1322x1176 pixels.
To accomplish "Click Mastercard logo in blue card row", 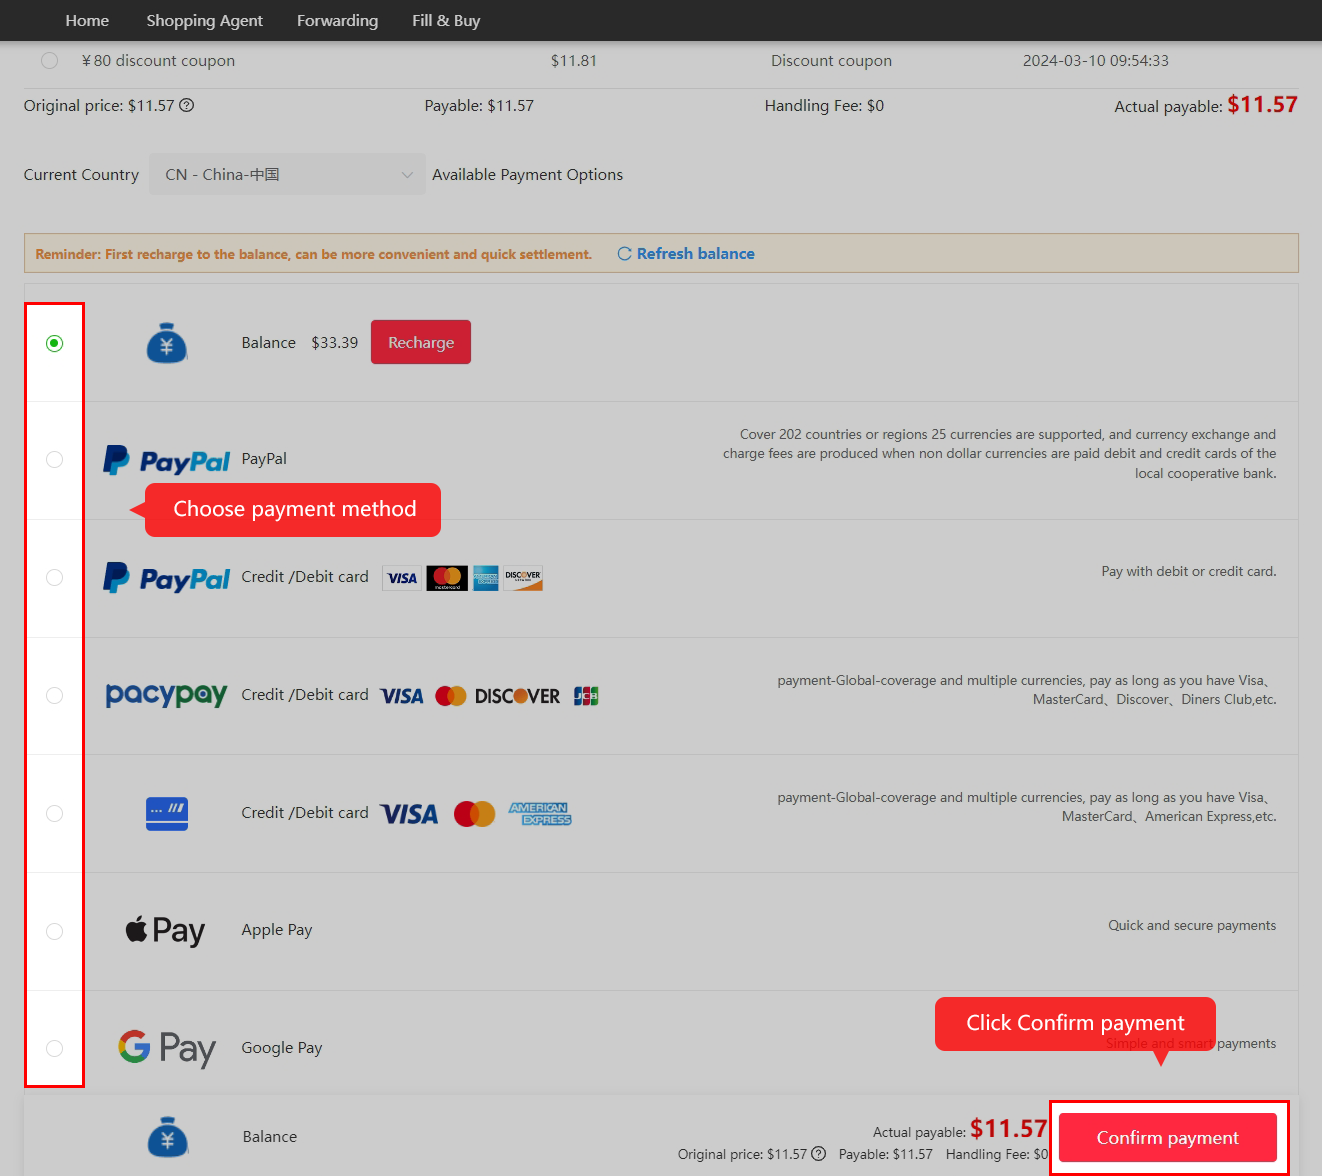I will click(x=475, y=814).
